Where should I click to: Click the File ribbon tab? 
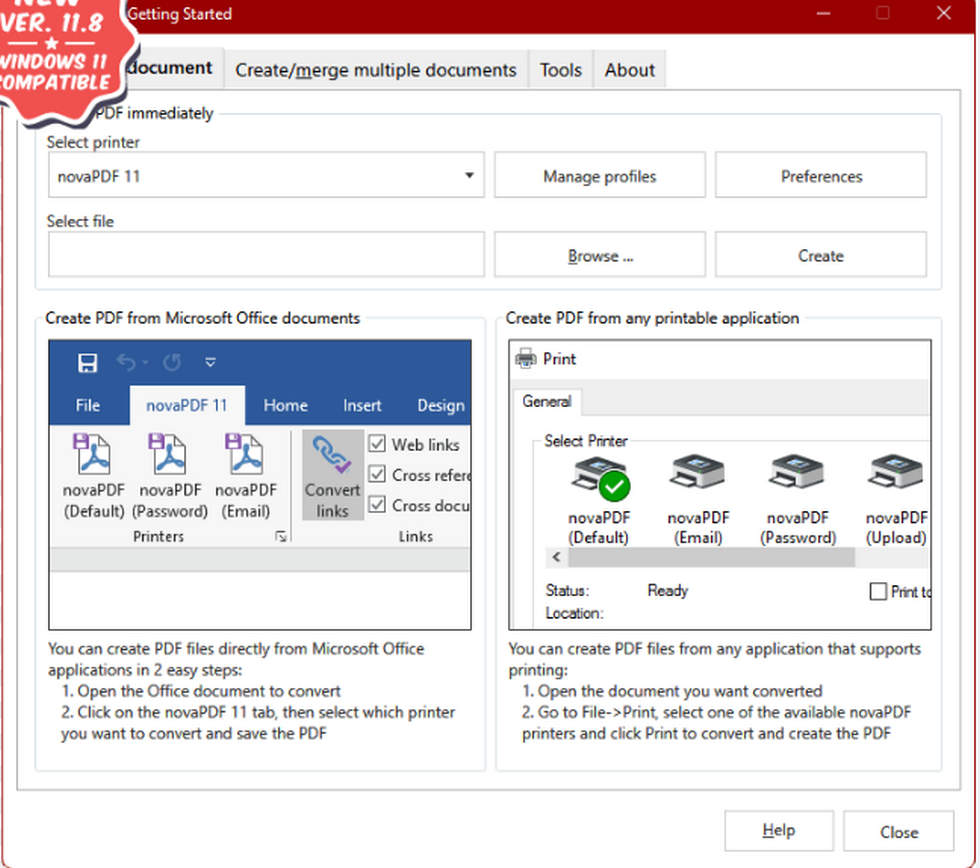88,406
